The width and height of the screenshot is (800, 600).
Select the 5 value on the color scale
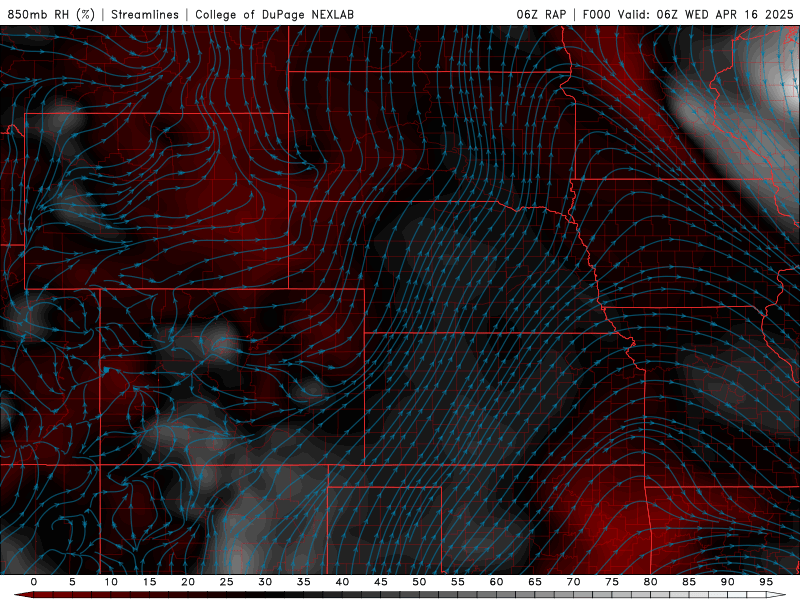72,582
